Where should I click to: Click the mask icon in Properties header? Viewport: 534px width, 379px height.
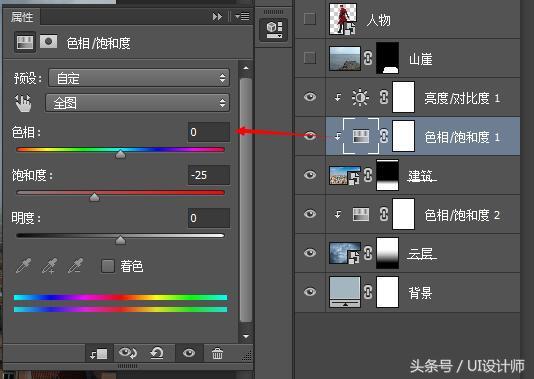click(x=49, y=42)
